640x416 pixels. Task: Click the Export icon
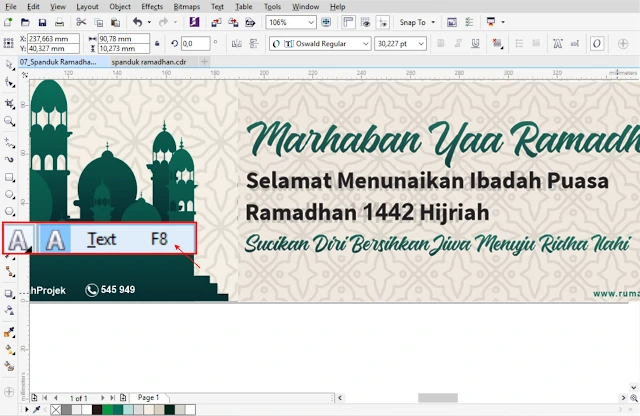click(x=233, y=22)
